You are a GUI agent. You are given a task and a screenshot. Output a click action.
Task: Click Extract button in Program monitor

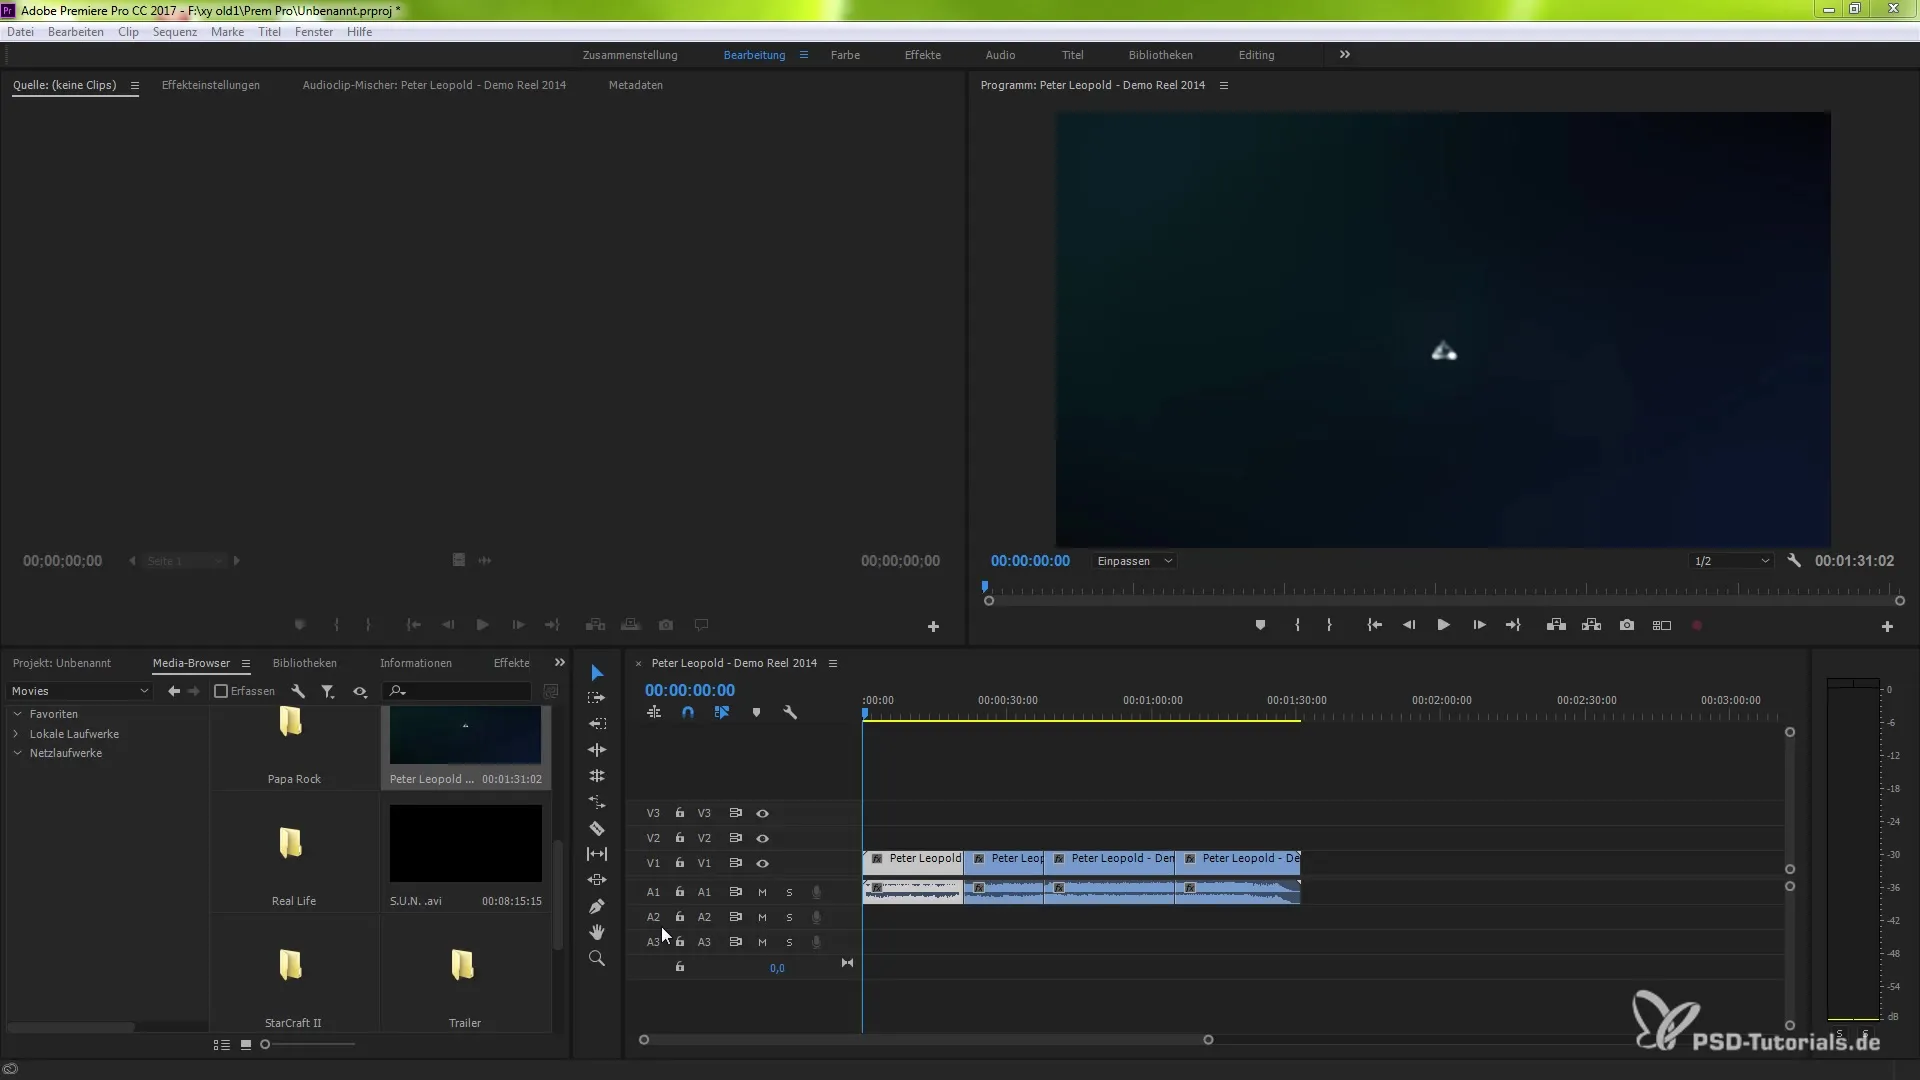1591,625
